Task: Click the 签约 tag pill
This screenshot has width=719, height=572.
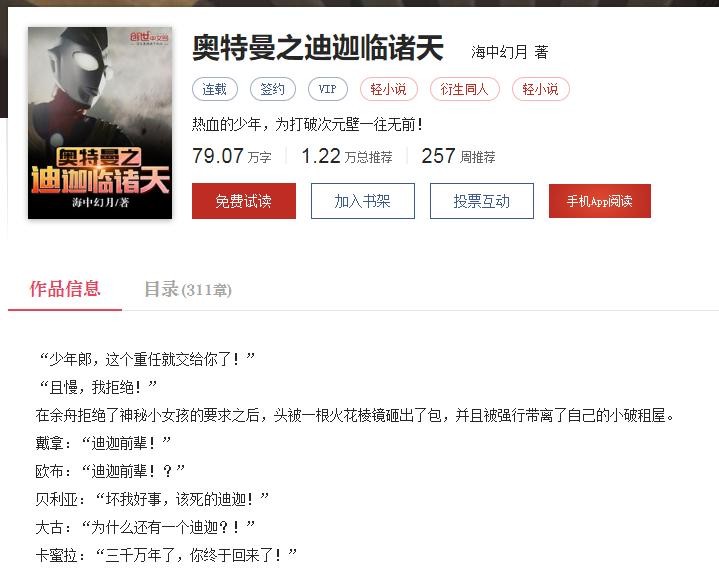Action: 272,89
